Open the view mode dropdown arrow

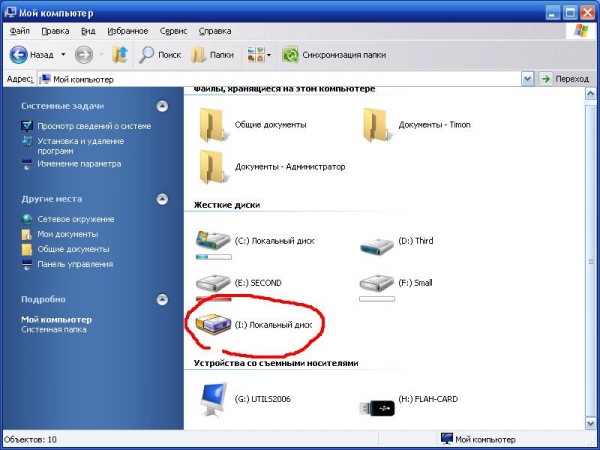(269, 55)
